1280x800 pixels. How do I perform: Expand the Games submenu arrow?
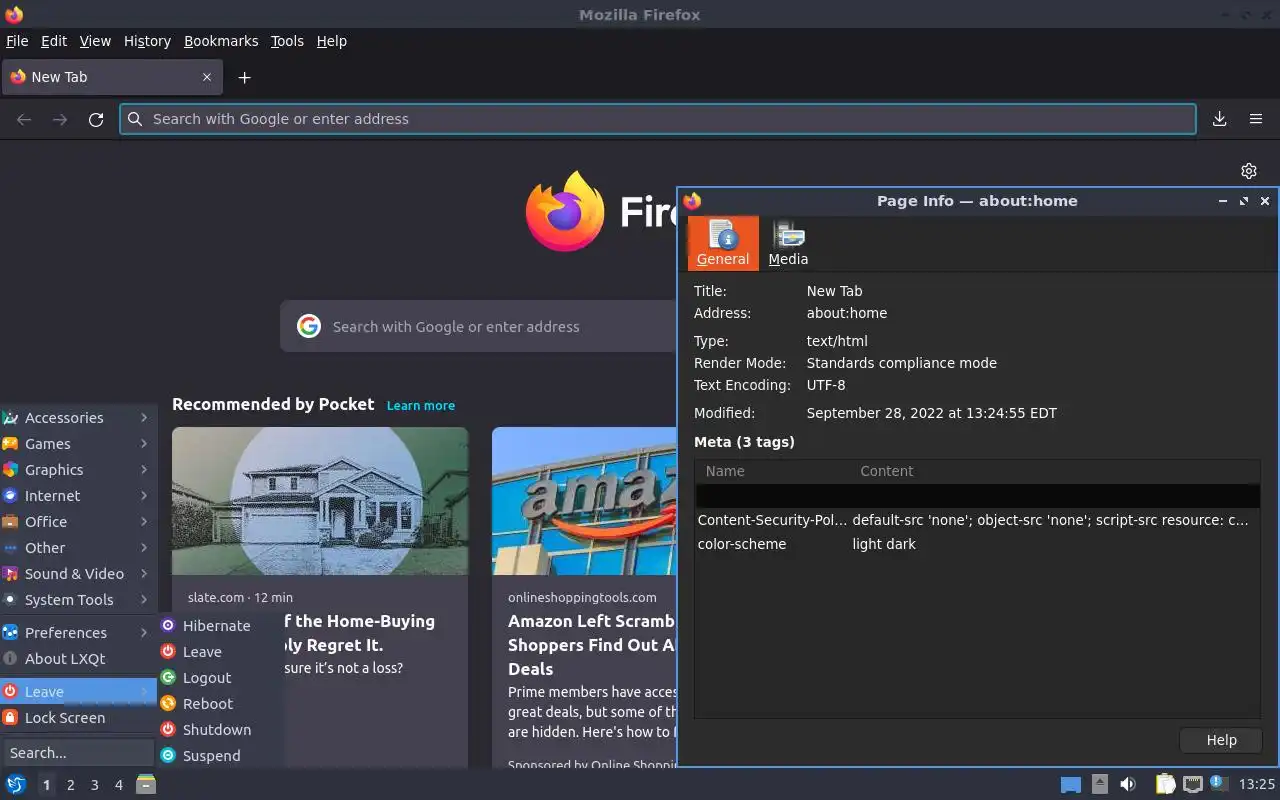tap(144, 444)
